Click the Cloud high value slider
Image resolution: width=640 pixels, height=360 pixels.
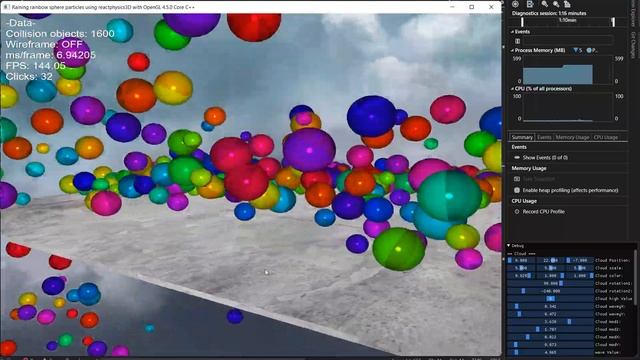550,298
